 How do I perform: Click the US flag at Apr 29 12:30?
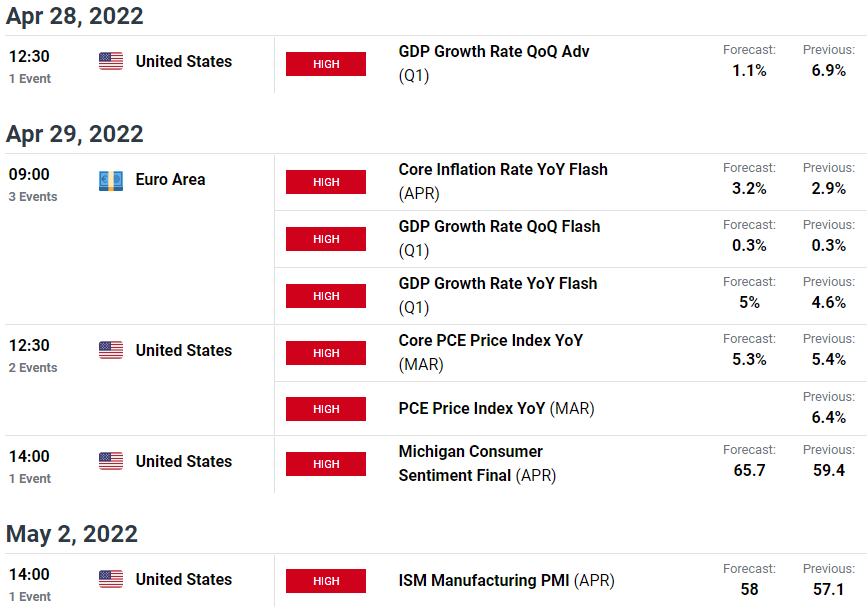tap(111, 350)
